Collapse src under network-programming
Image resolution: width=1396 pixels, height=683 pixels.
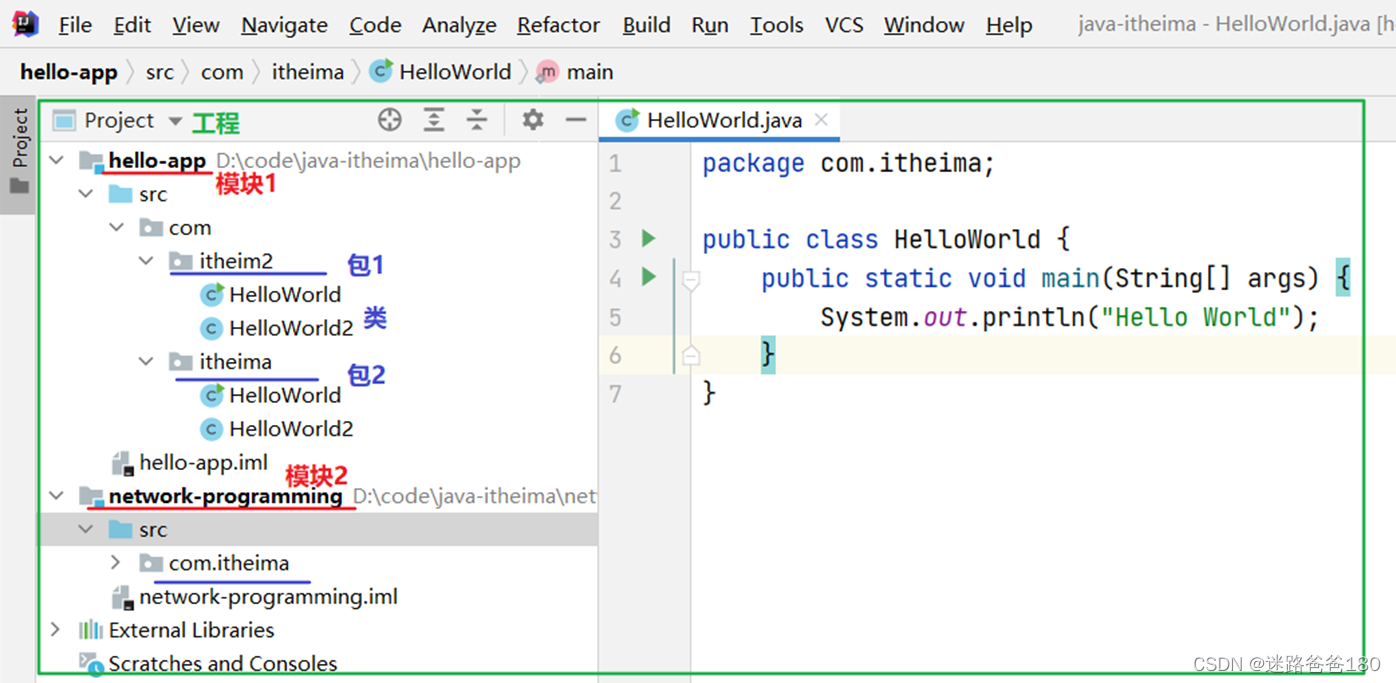click(x=87, y=529)
